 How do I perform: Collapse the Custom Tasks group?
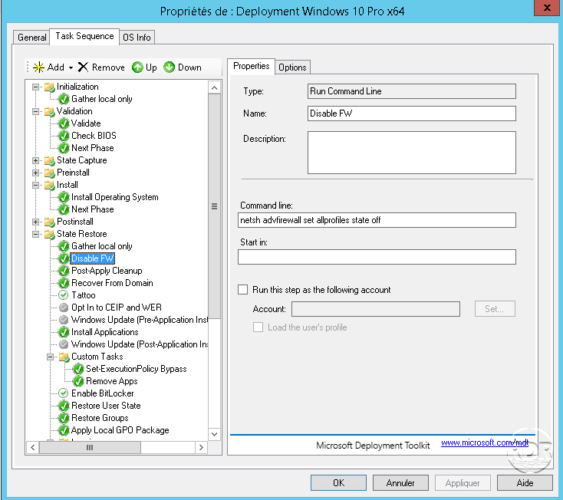coord(50,357)
